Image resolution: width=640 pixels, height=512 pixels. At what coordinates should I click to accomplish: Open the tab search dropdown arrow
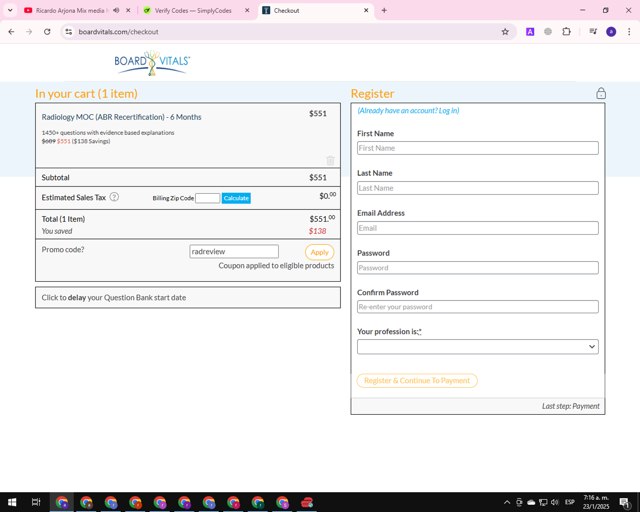(x=10, y=10)
